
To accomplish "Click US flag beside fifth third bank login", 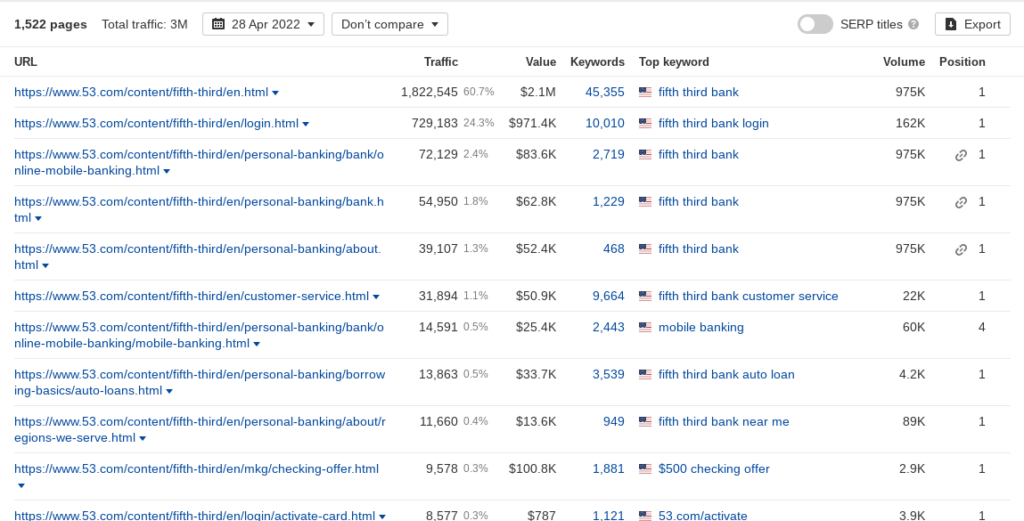I will [645, 123].
